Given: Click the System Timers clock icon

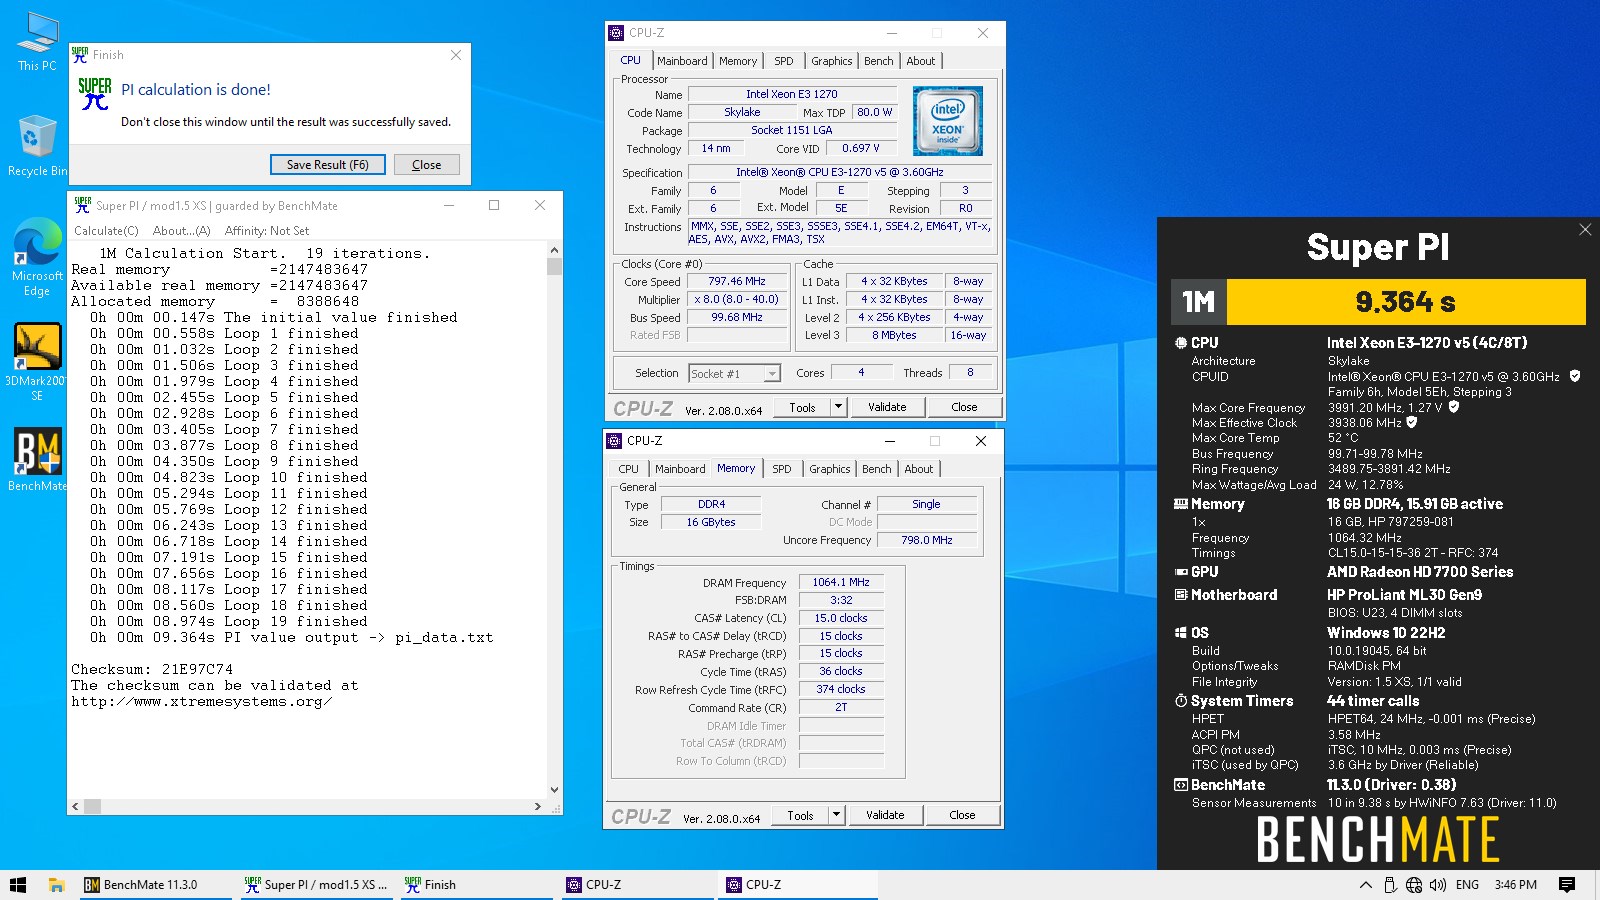Looking at the screenshot, I should pyautogui.click(x=1181, y=701).
